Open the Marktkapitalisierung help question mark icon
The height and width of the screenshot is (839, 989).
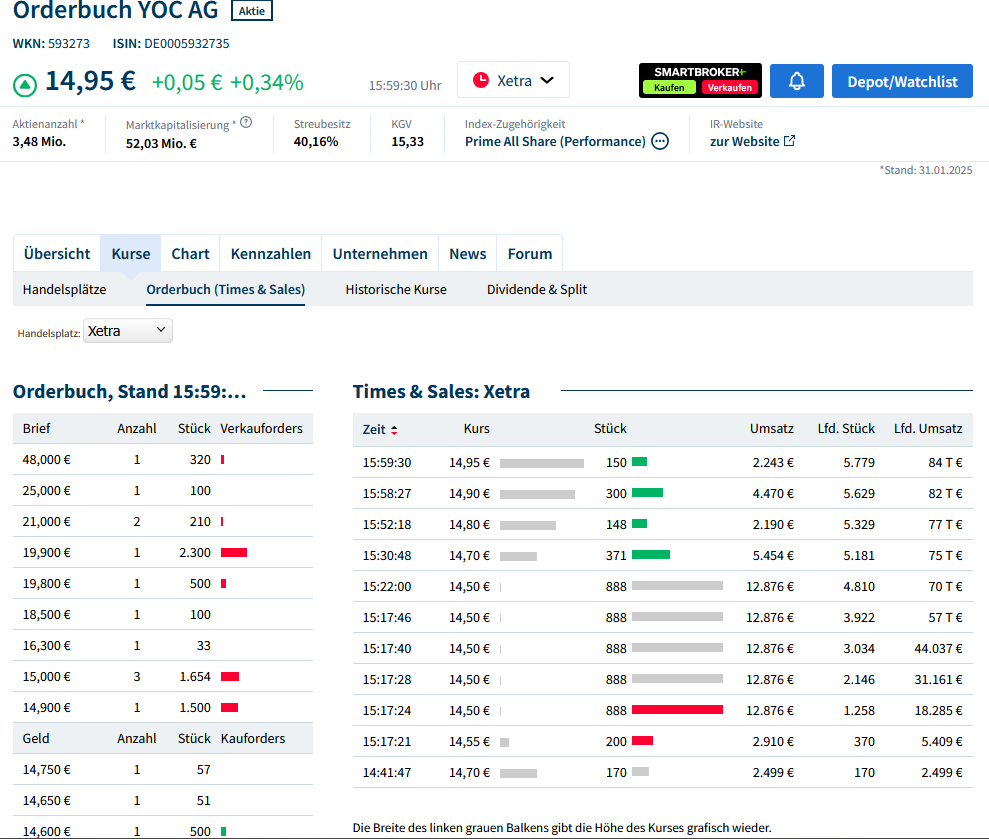246,123
